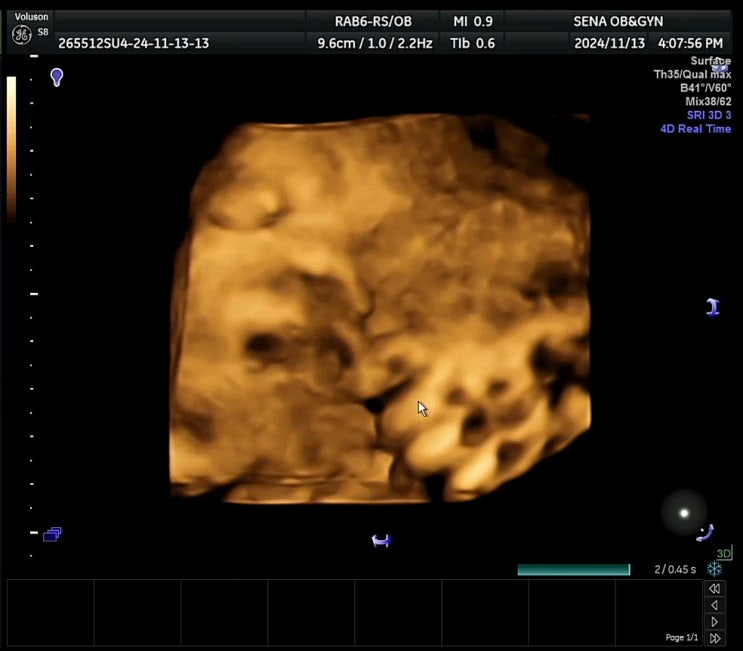Click the patient ID 265512SU4-24-11-13-13 field
The width and height of the screenshot is (743, 651).
pos(133,44)
